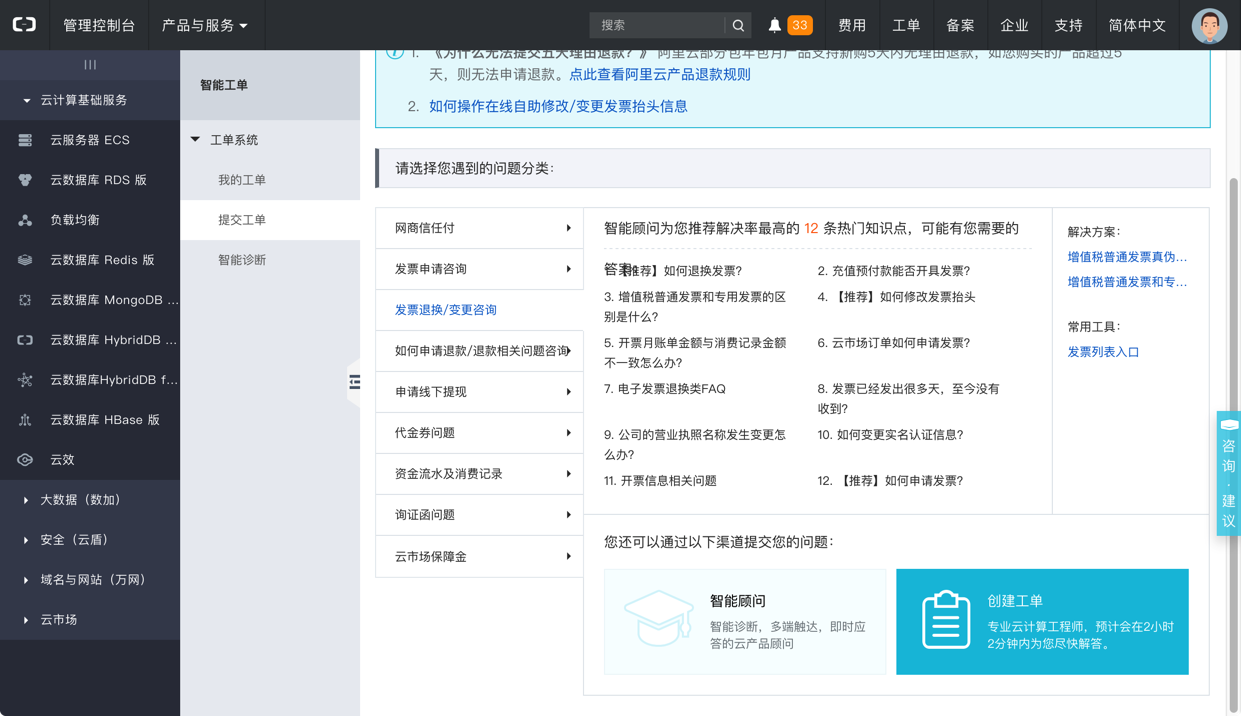Open question 【推荐】如何修改发票抬头
Screen dimensions: 1241x716
tap(896, 297)
